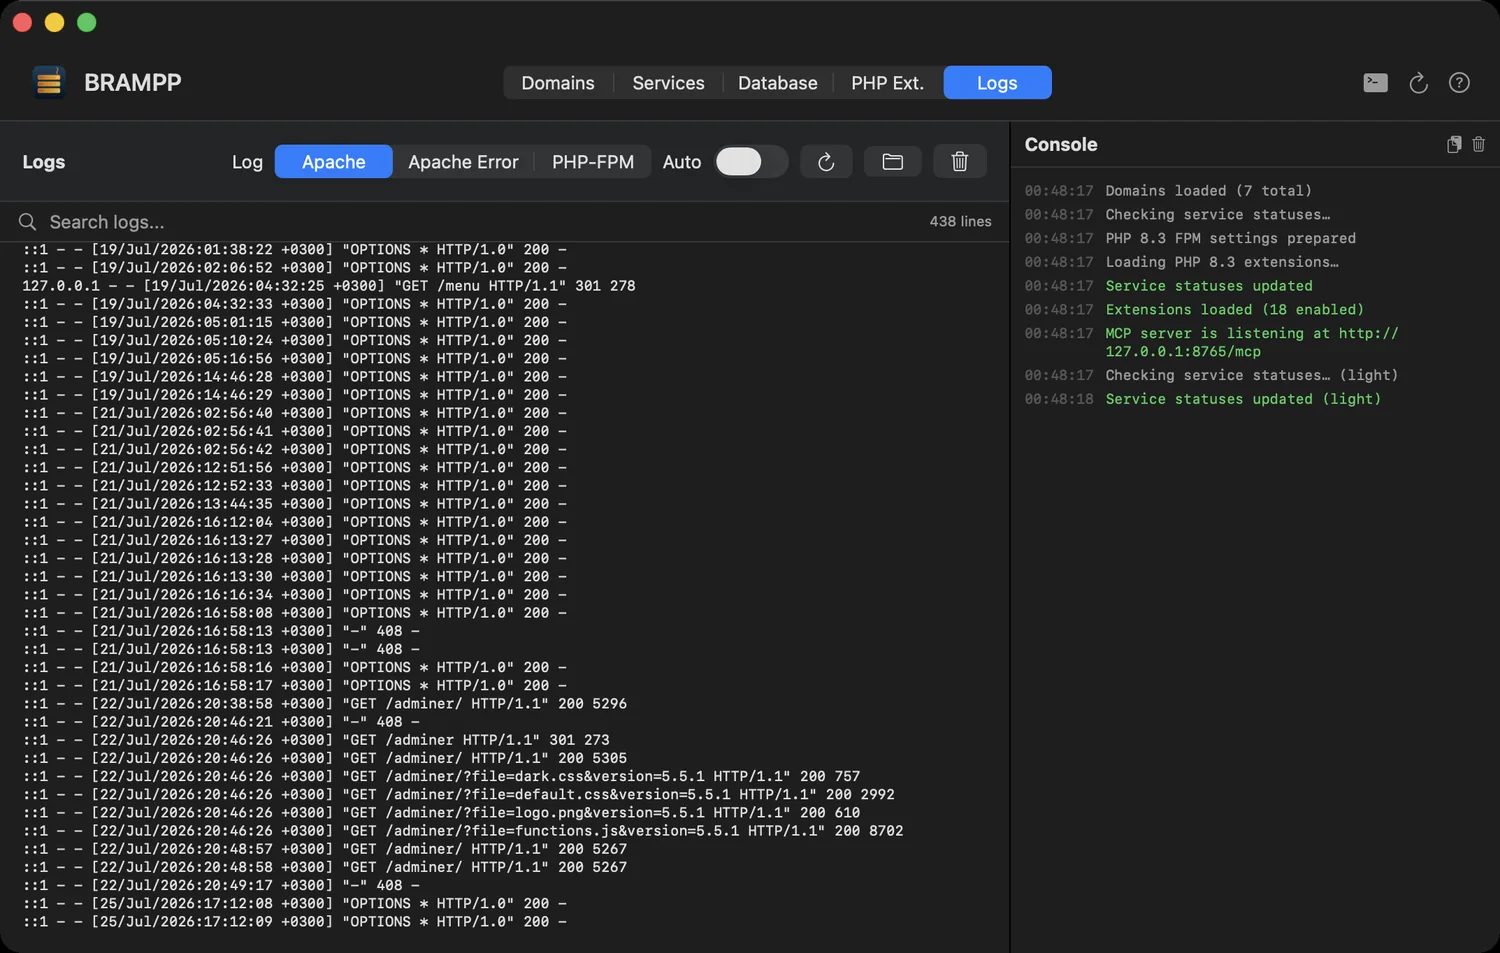Viewport: 1500px width, 953px height.
Task: Click log line with default.css request
Action: [458, 795]
